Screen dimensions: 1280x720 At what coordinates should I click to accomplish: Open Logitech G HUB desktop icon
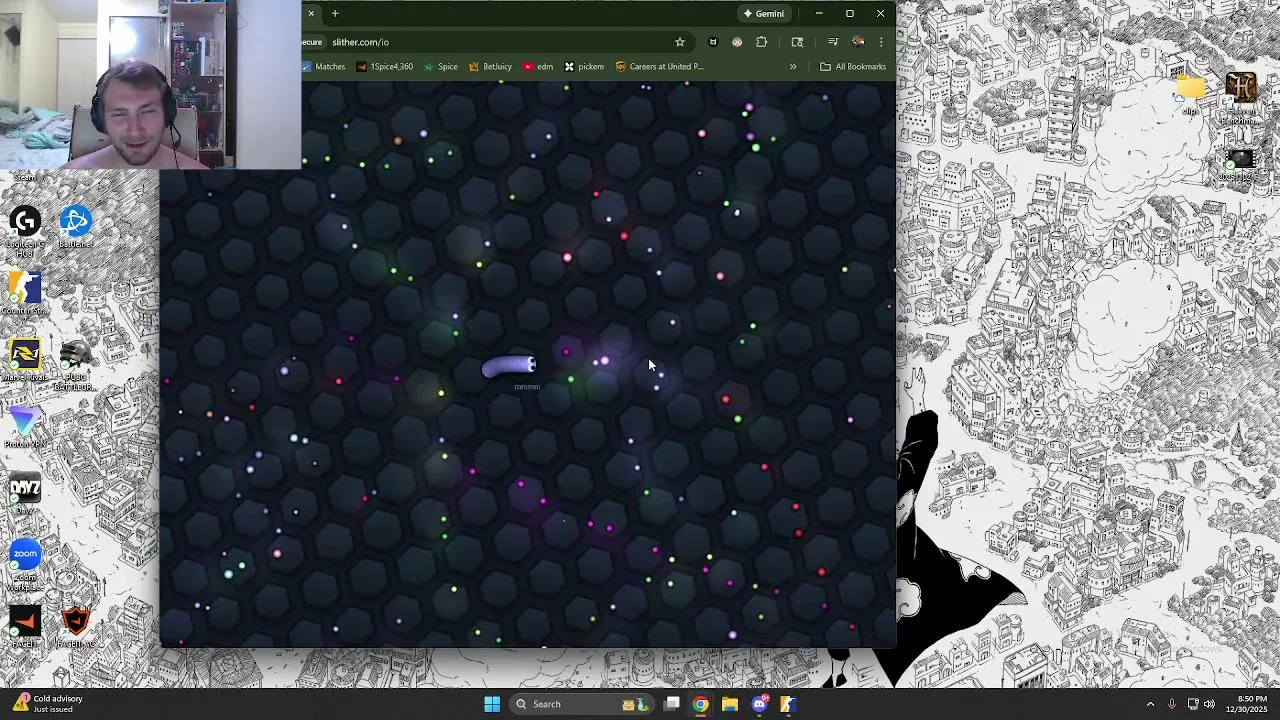[x=25, y=227]
